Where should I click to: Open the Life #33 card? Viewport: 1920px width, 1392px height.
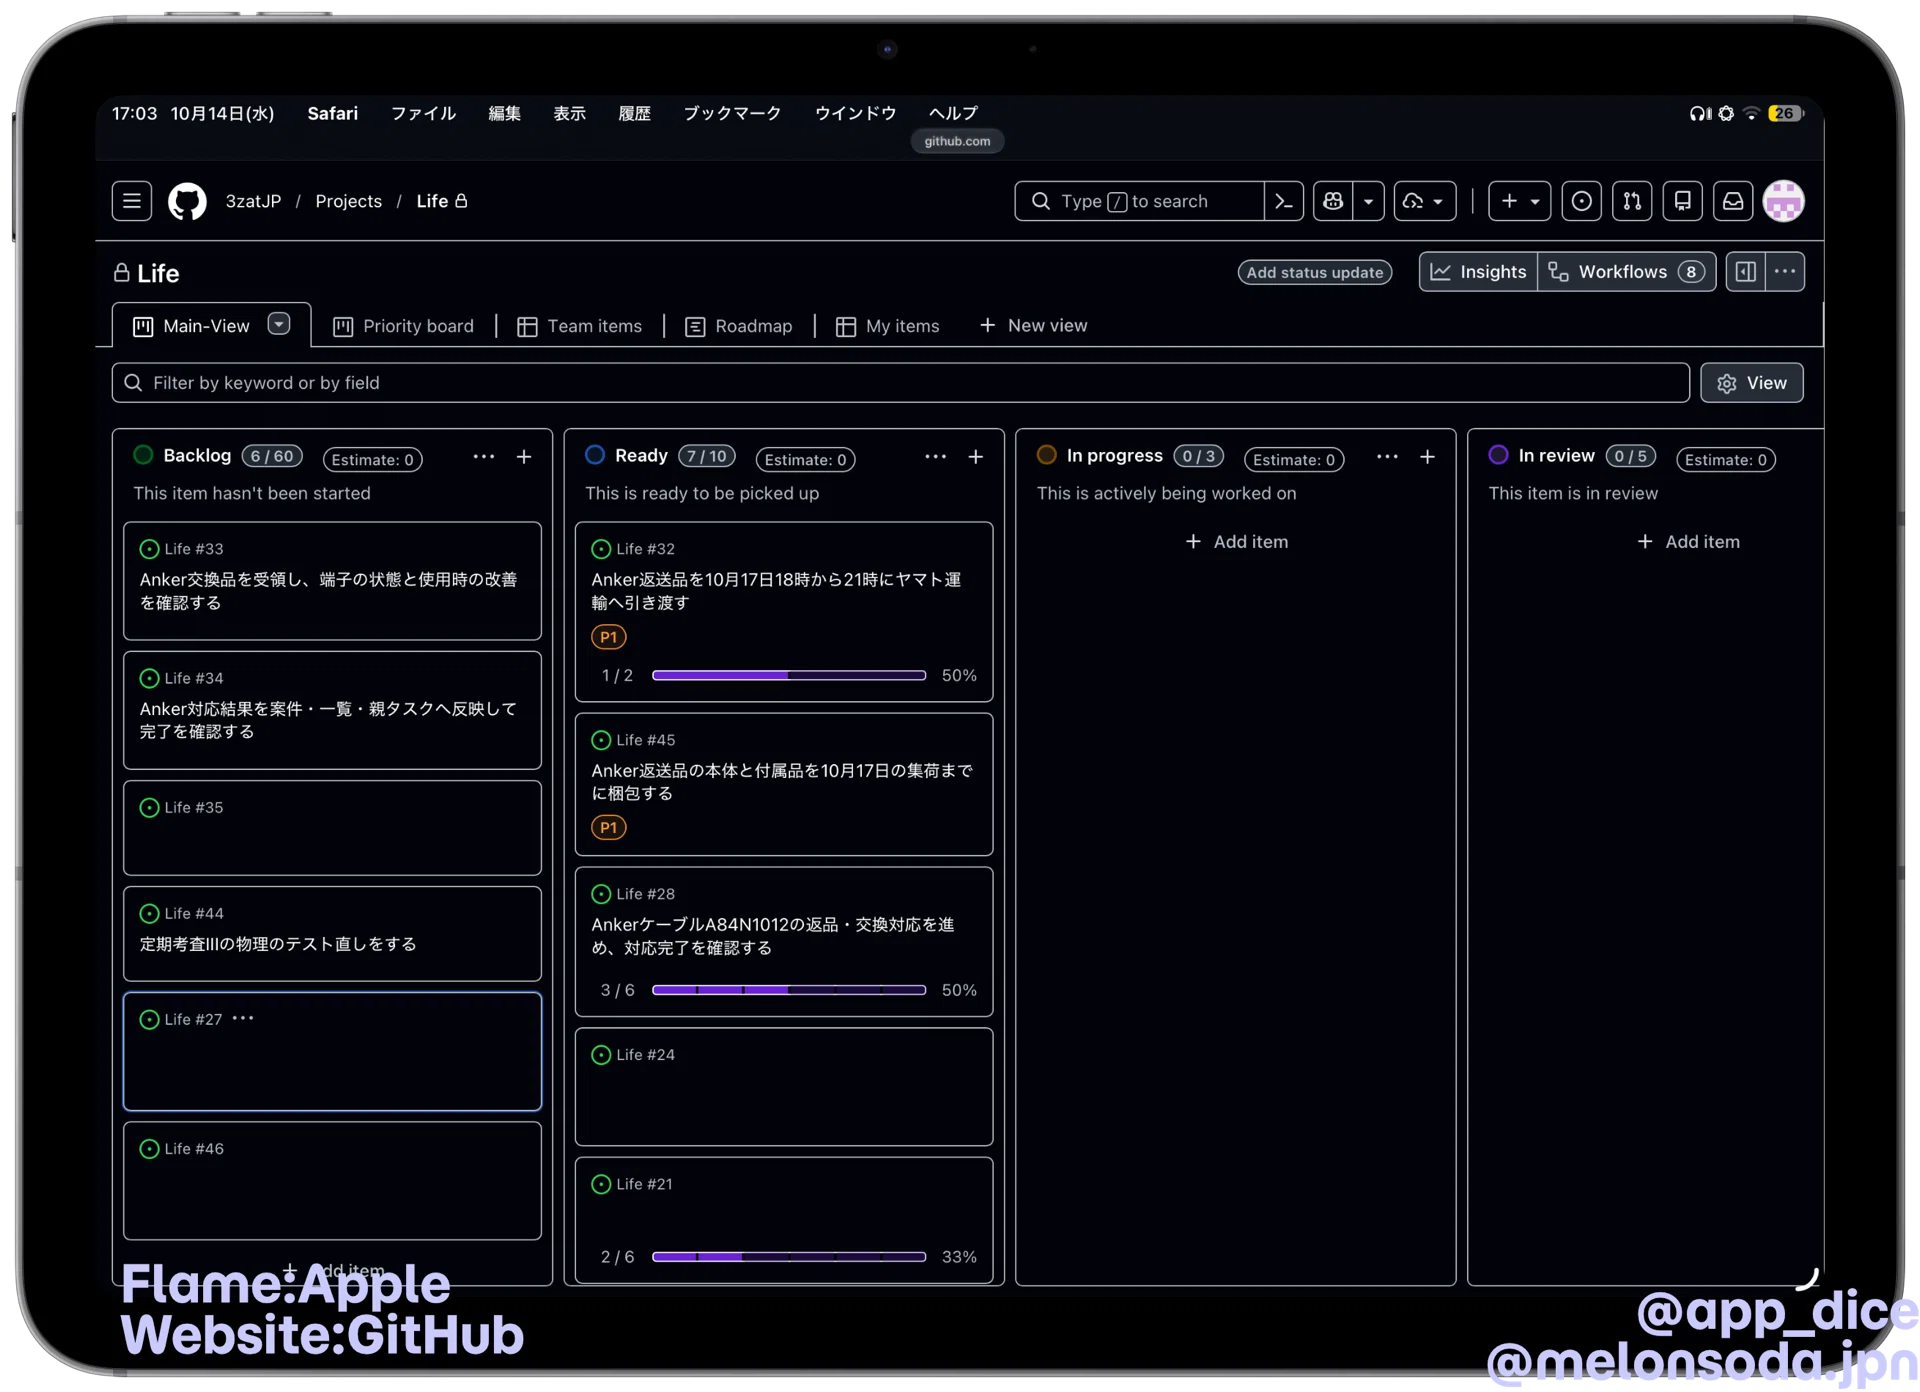[x=332, y=581]
